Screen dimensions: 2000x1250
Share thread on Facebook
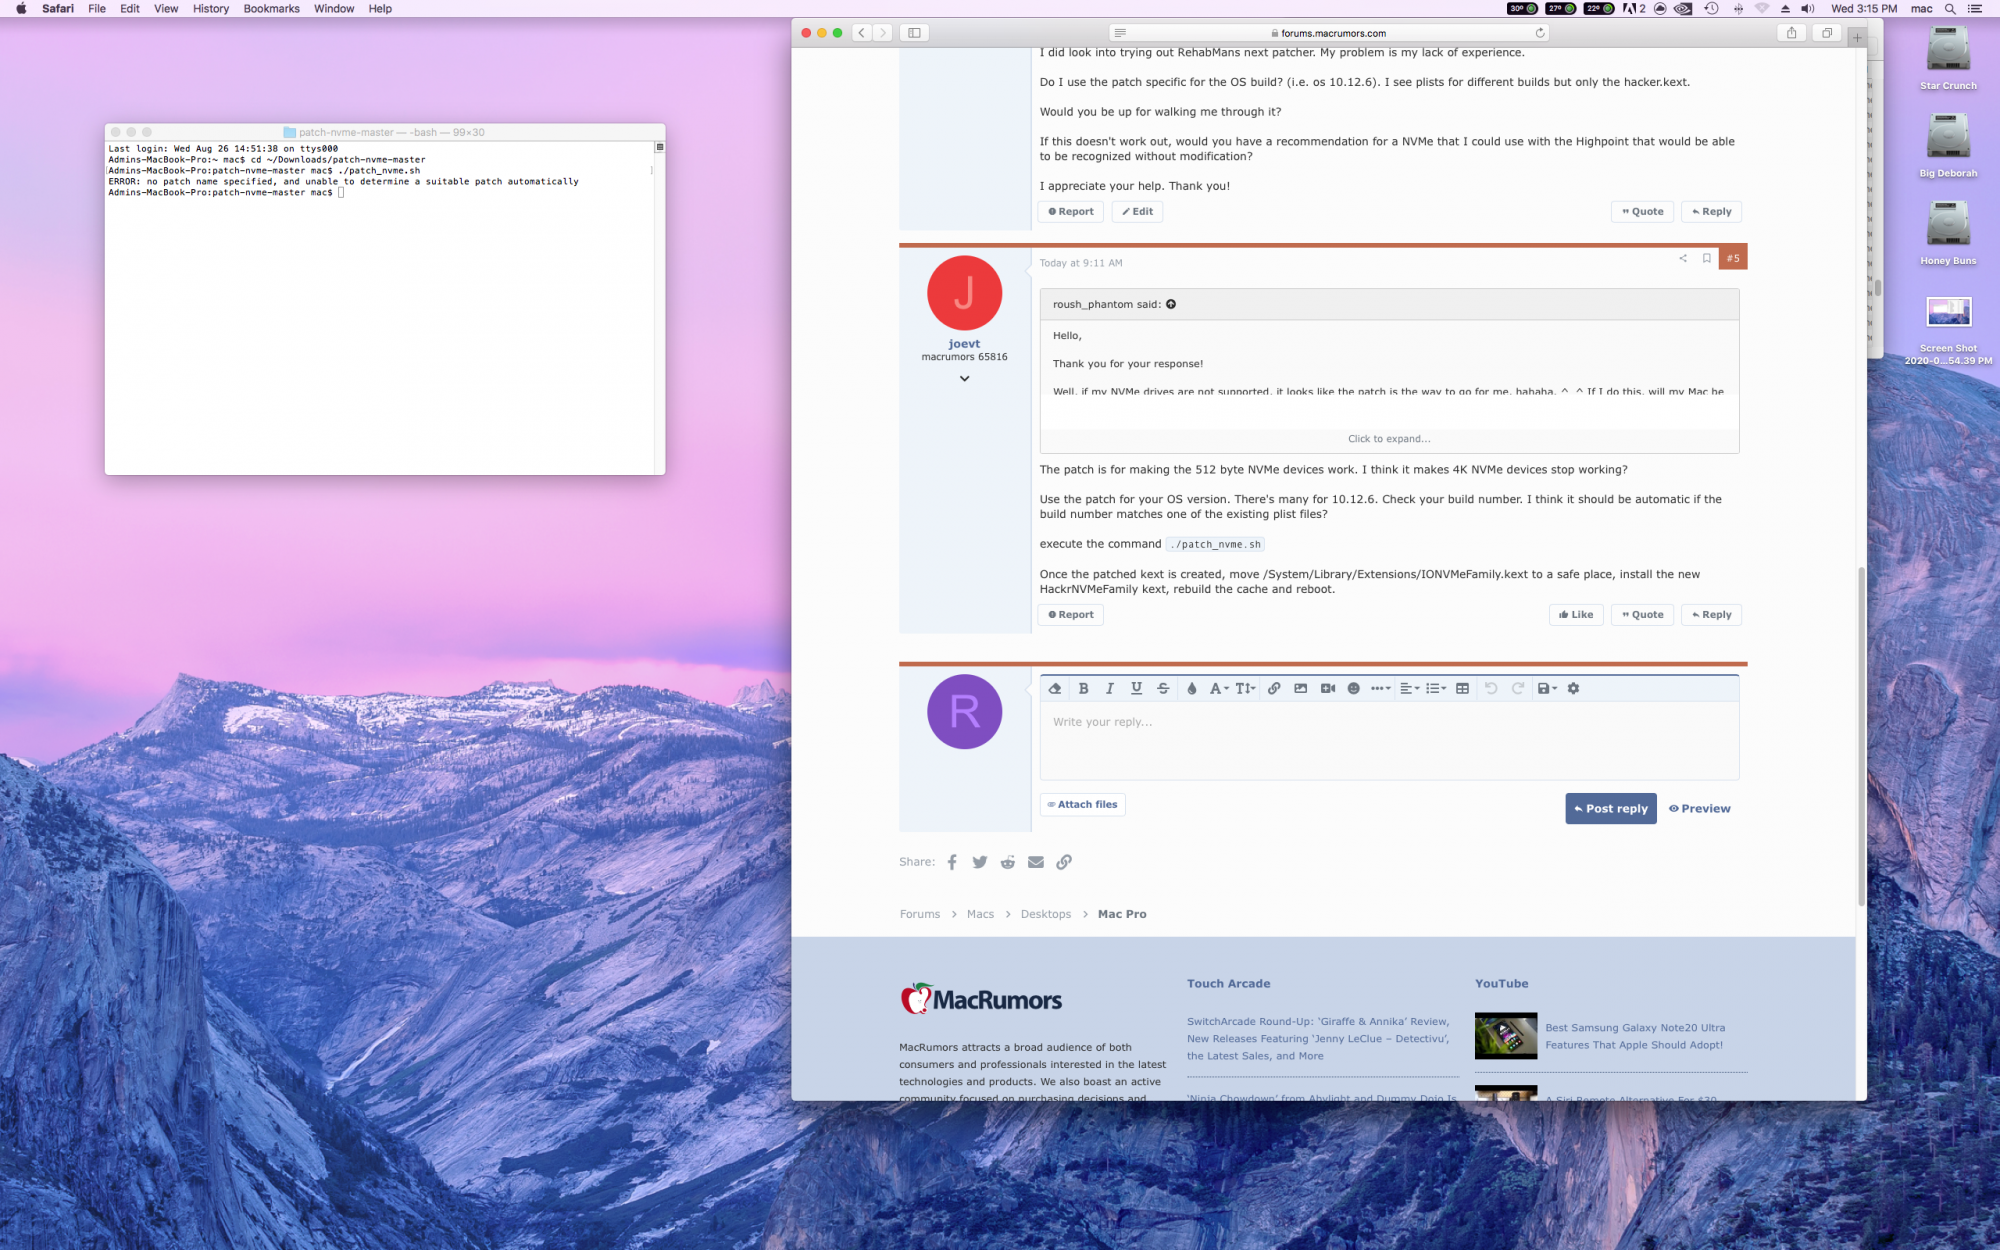(x=952, y=862)
